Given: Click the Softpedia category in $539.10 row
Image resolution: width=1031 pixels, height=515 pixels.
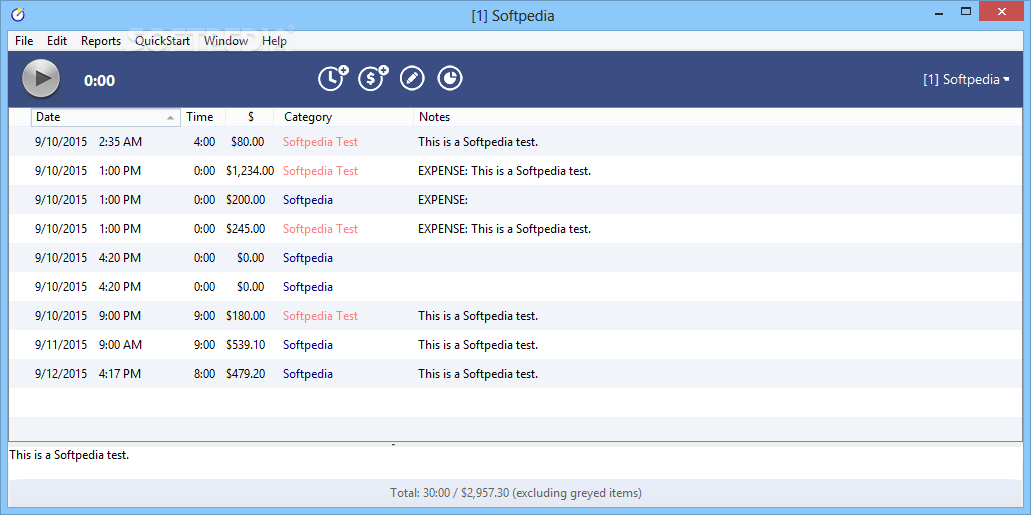Looking at the screenshot, I should click(x=308, y=345).
